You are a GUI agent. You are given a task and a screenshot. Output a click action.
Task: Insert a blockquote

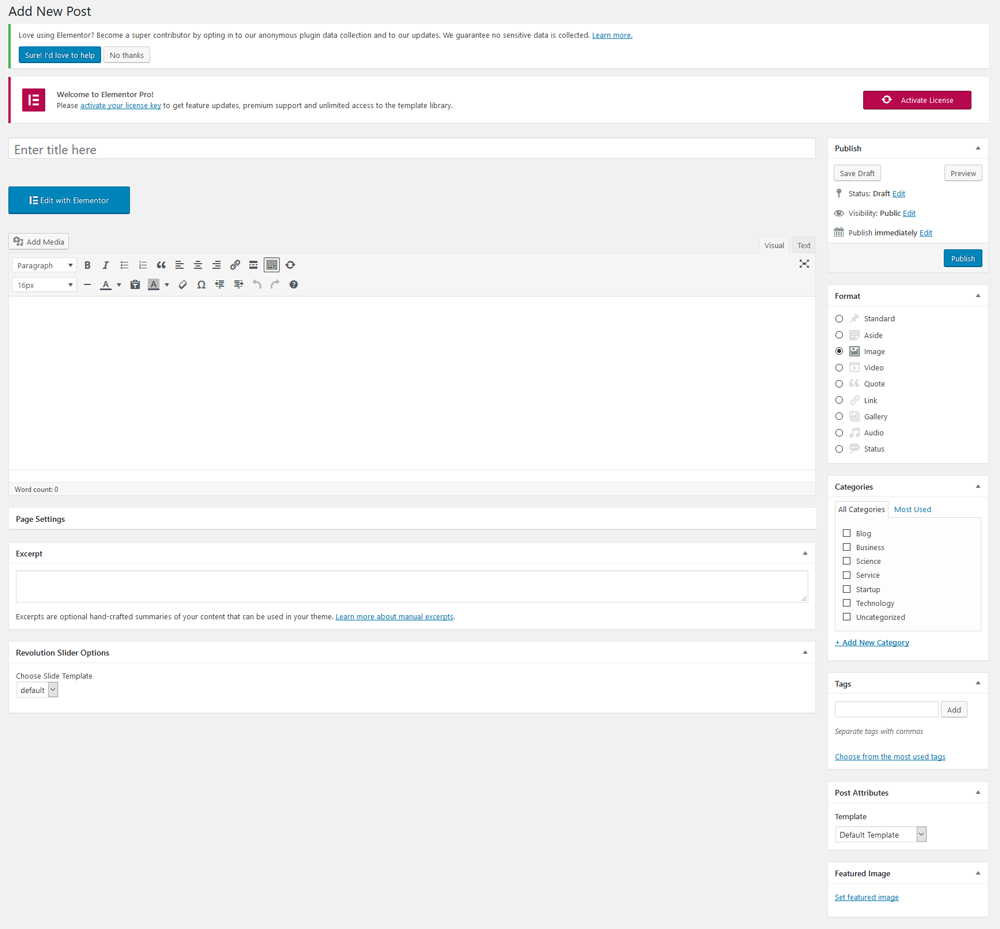tap(161, 265)
